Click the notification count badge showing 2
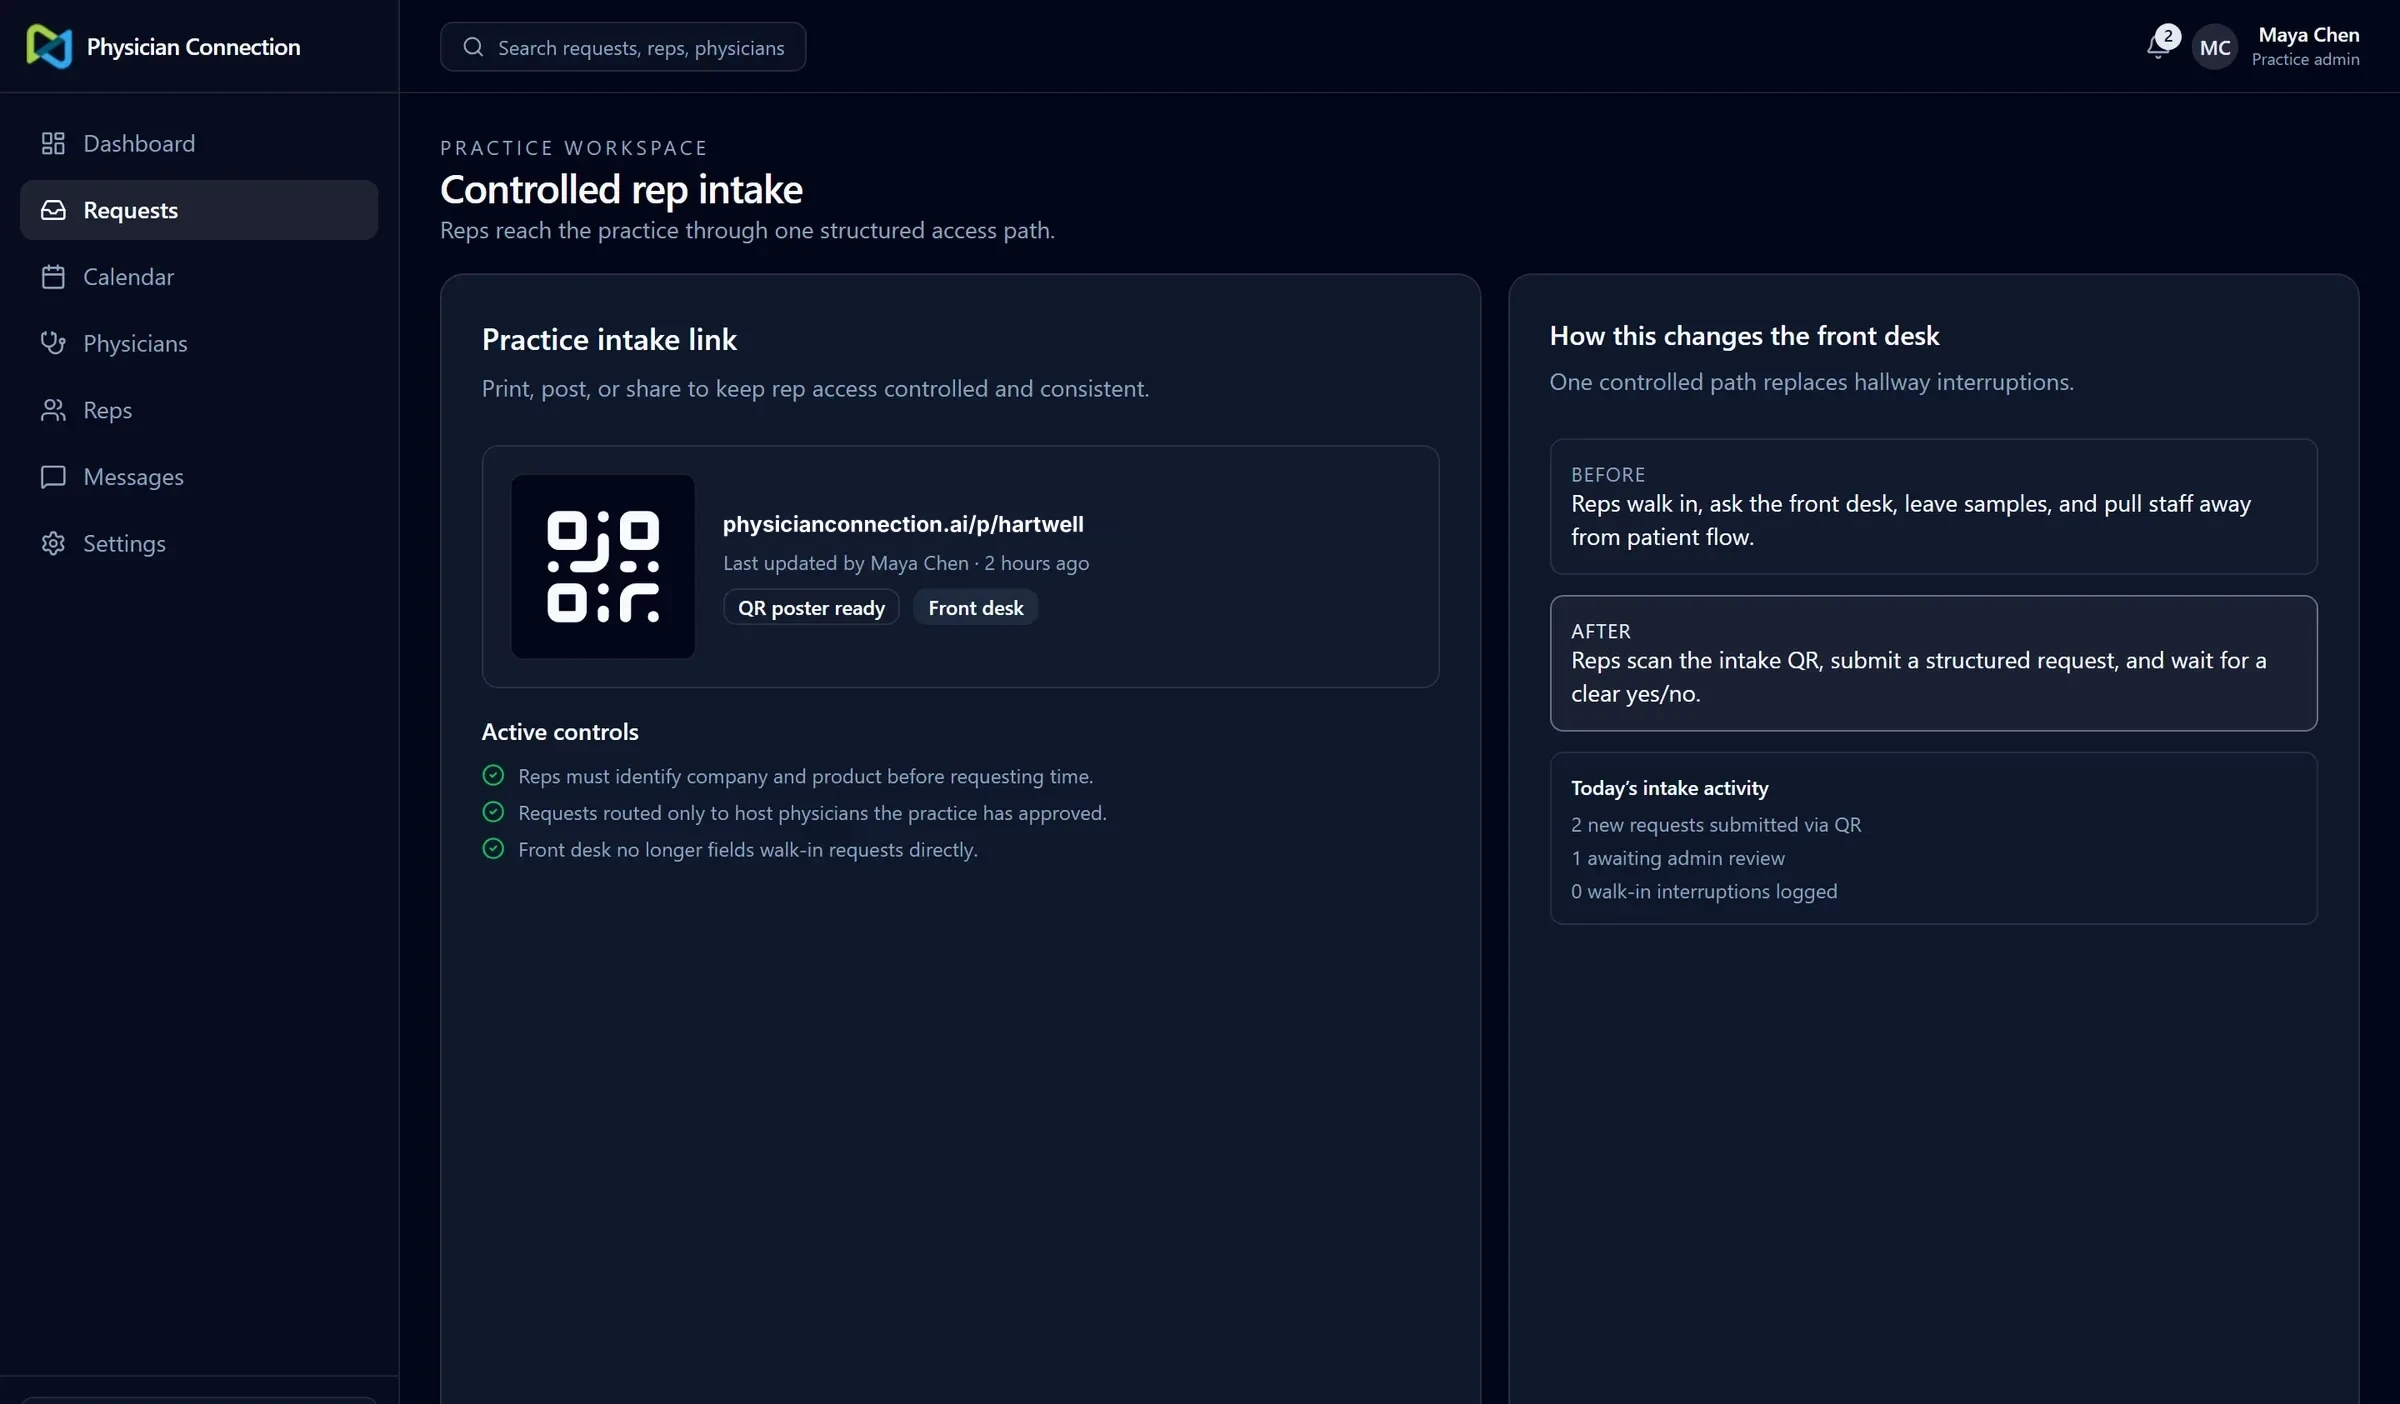2400x1404 pixels. [2168, 37]
